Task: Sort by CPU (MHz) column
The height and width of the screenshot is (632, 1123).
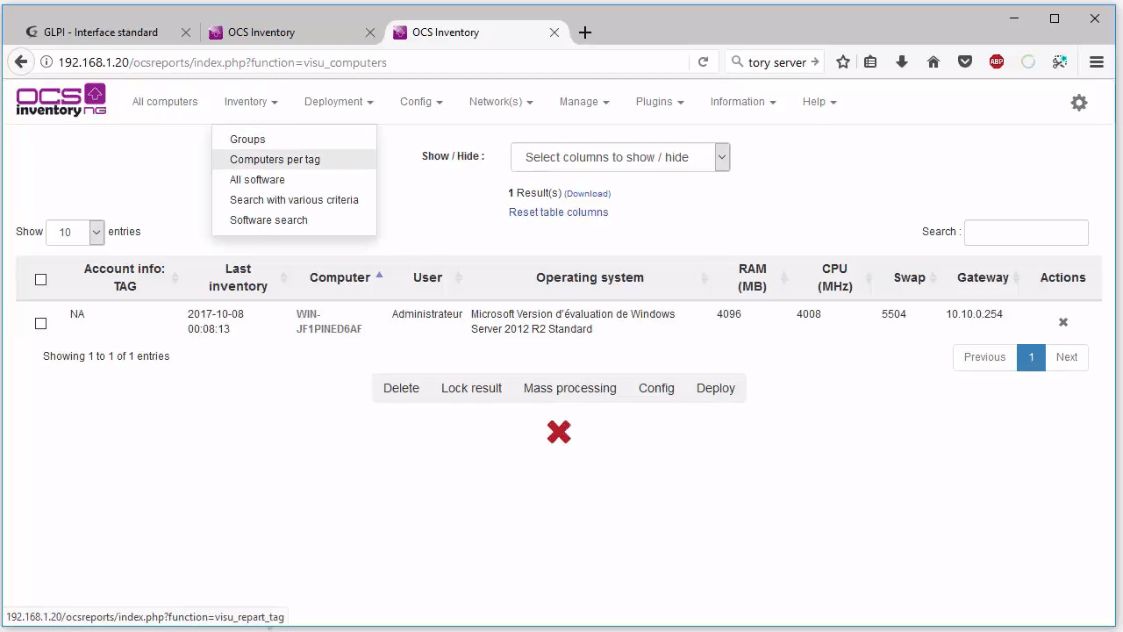Action: pos(834,277)
